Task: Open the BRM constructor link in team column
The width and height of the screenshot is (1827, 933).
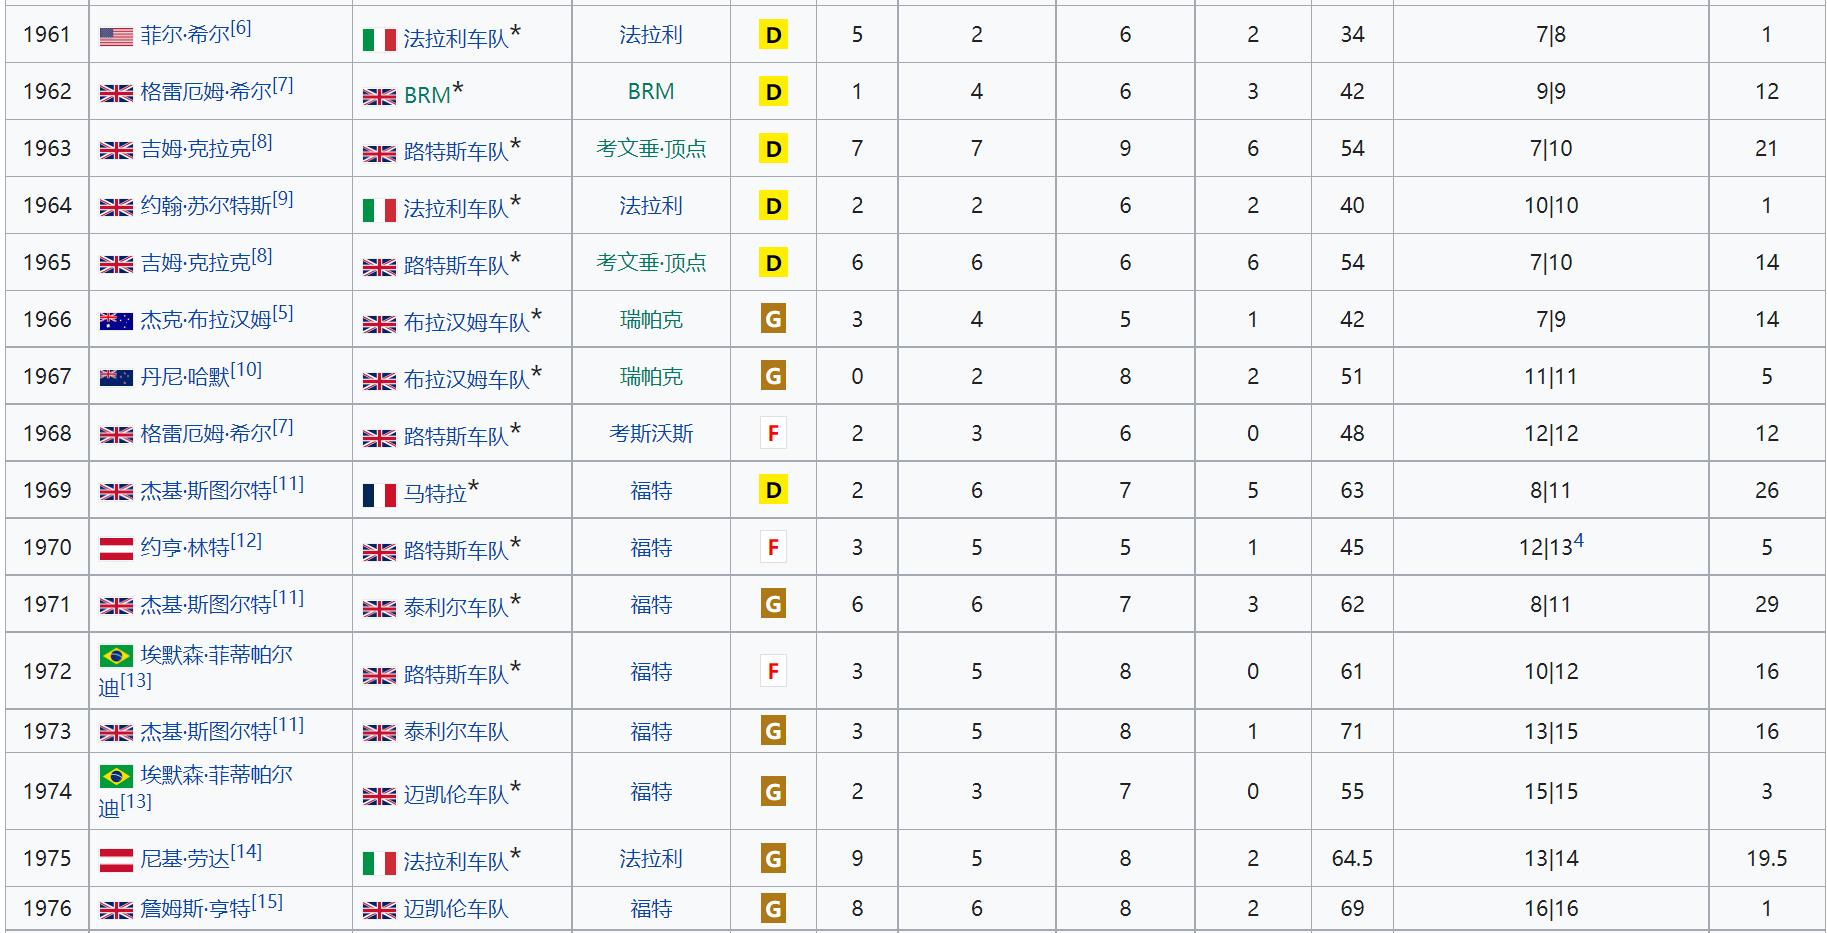Action: coord(427,95)
